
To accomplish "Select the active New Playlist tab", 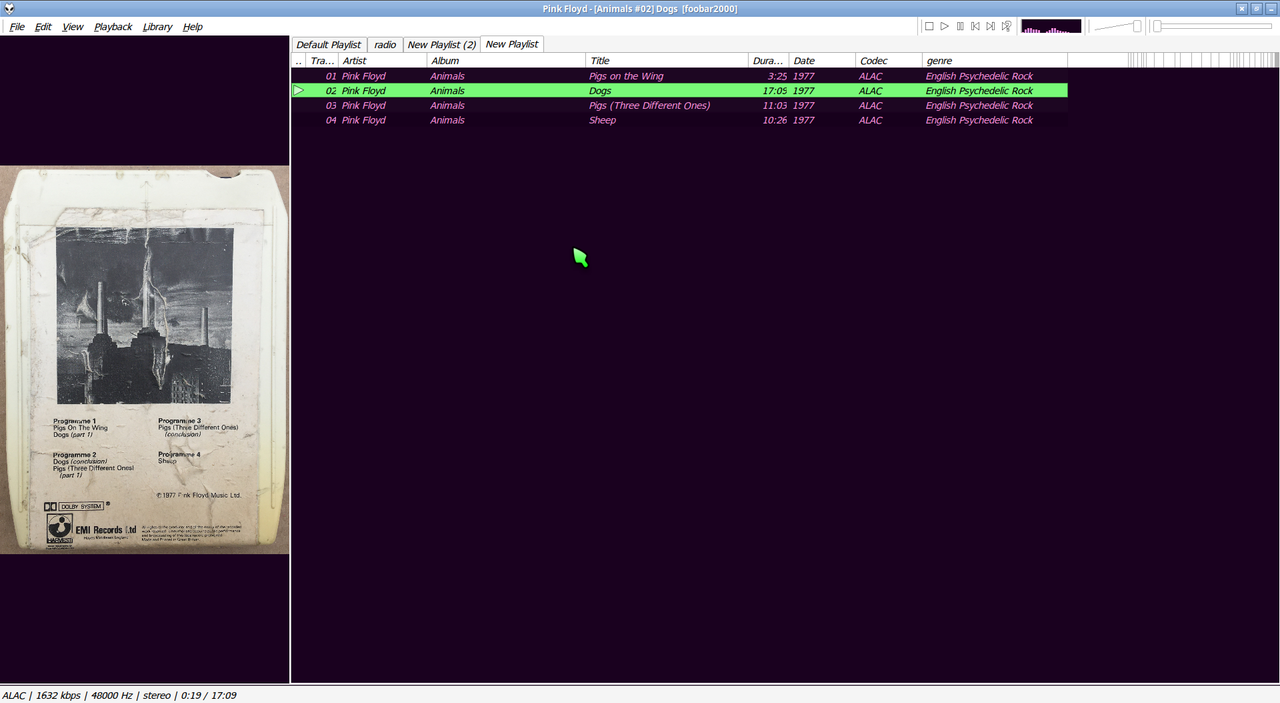I will (x=512, y=44).
